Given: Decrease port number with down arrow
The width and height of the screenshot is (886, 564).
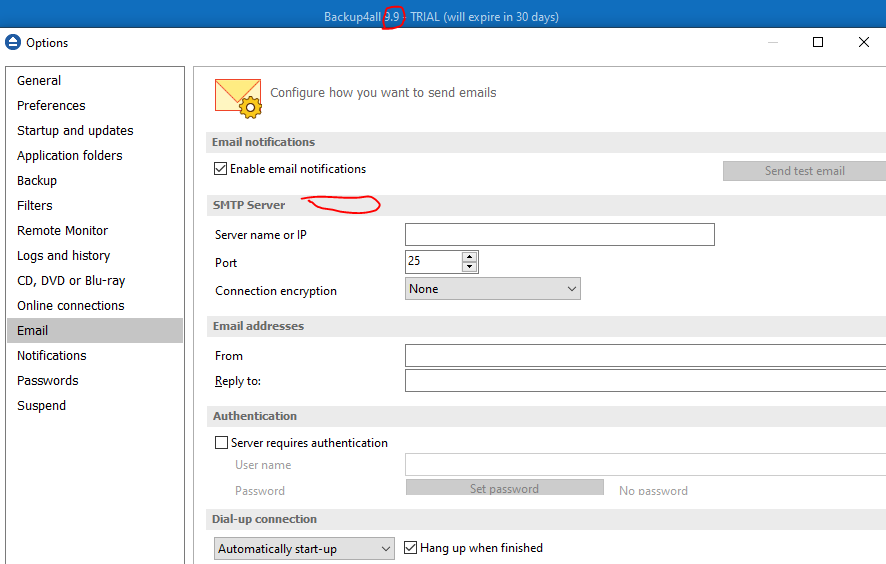Looking at the screenshot, I should [x=470, y=267].
